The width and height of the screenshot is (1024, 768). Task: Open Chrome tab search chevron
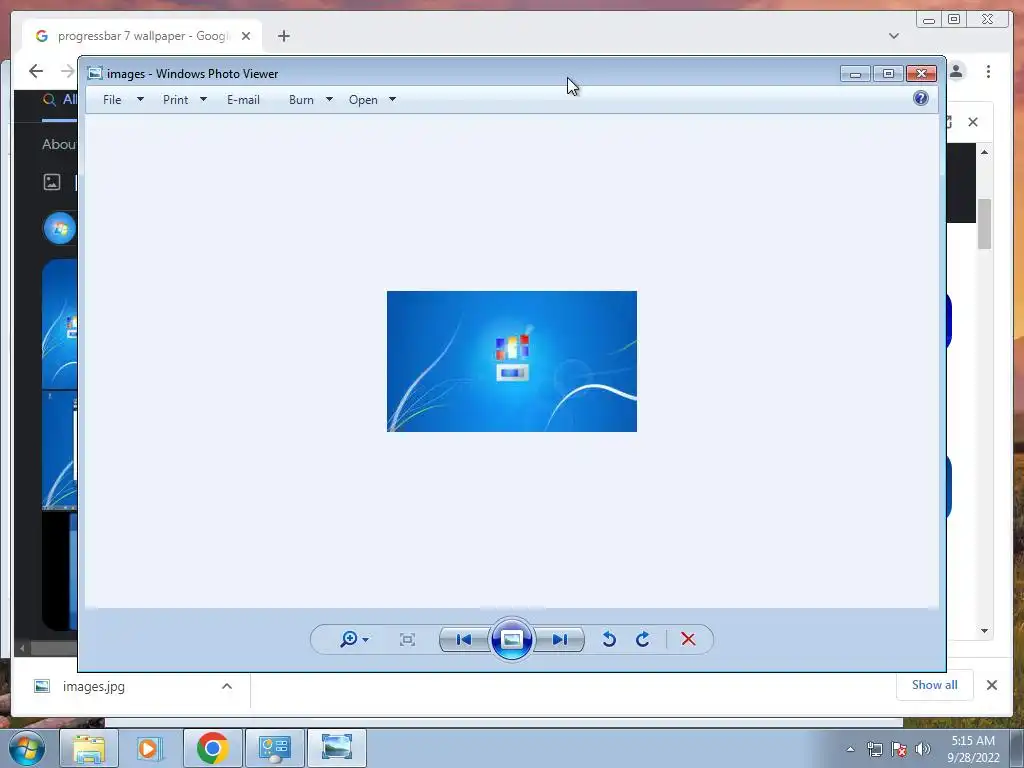point(894,36)
